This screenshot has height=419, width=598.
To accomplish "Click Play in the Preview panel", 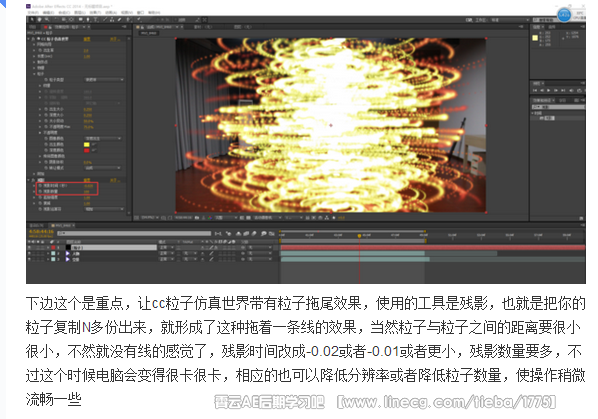I will pyautogui.click(x=549, y=90).
